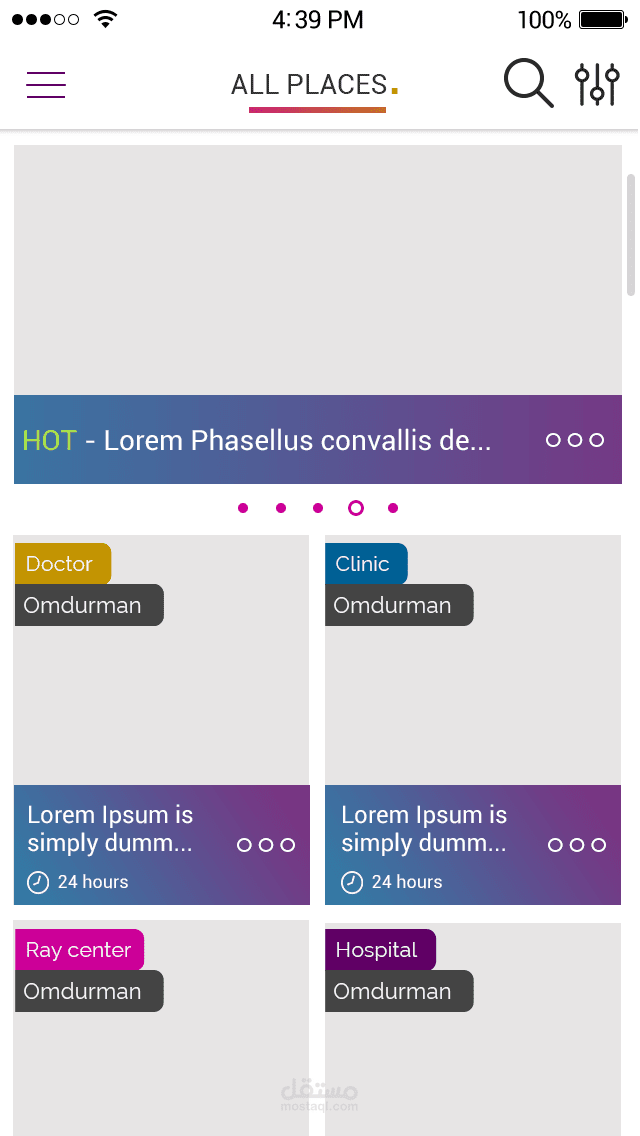Tap clock icon on Doctor card
This screenshot has height=1136, width=640.
tap(37, 882)
